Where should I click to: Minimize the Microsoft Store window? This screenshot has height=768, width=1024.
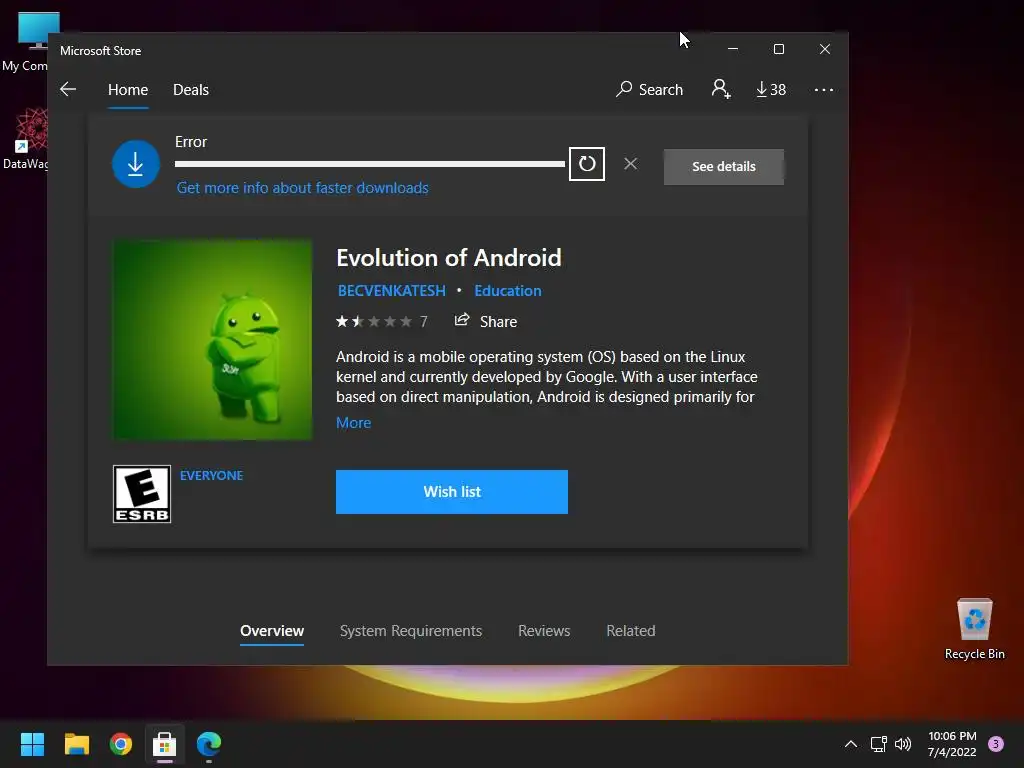click(x=733, y=49)
